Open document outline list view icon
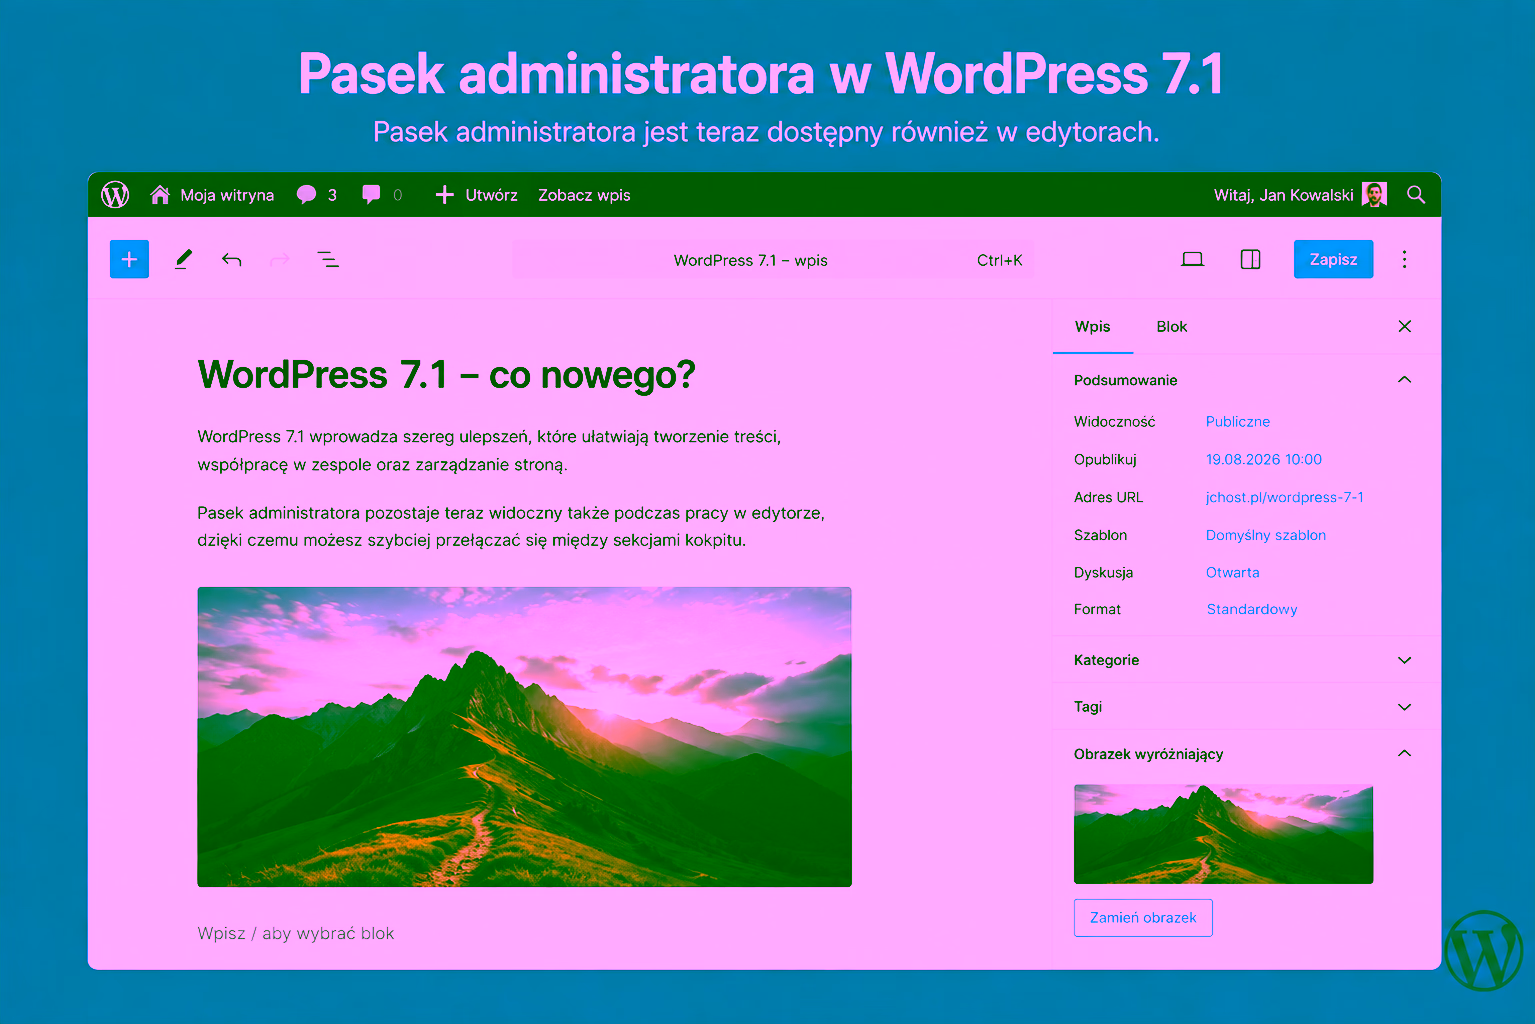1535x1024 pixels. pyautogui.click(x=328, y=260)
